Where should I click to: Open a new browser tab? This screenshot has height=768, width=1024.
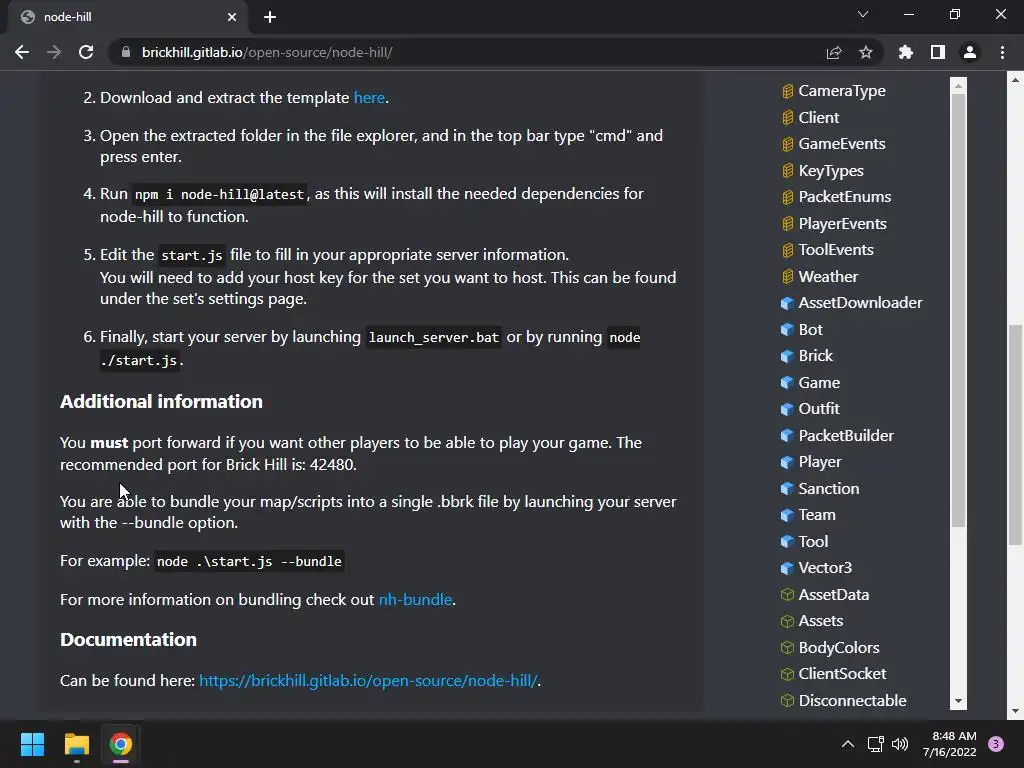[270, 17]
